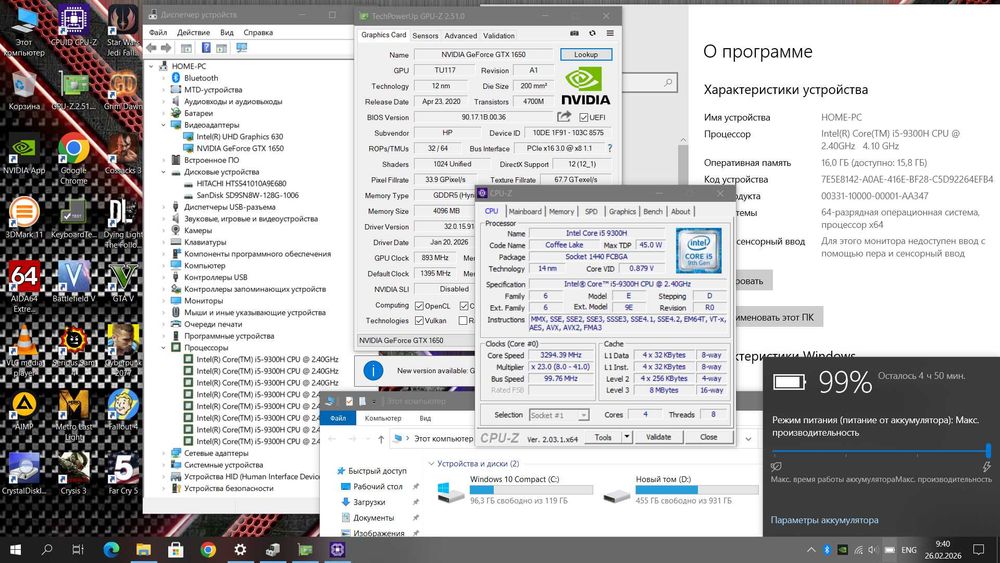Switch to the Sensors tab in GPU-Z
Viewport: 1000px width, 563px height.
click(425, 36)
